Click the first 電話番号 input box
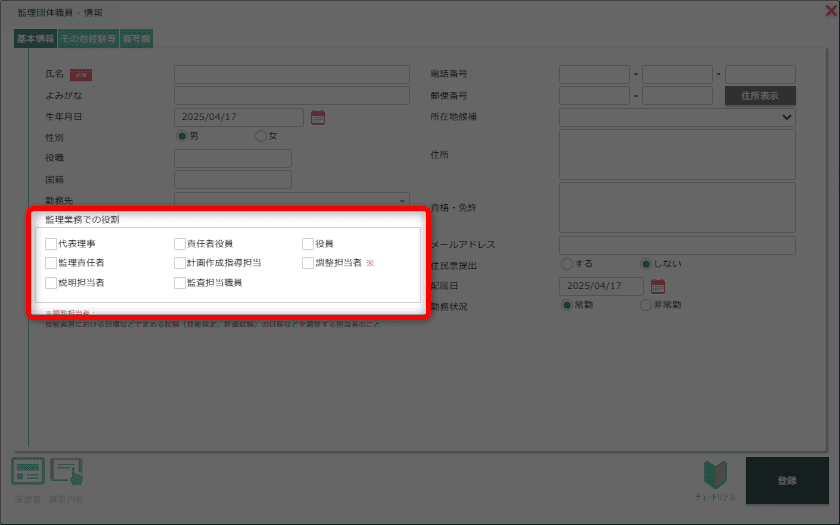The width and height of the screenshot is (840, 525). click(594, 74)
